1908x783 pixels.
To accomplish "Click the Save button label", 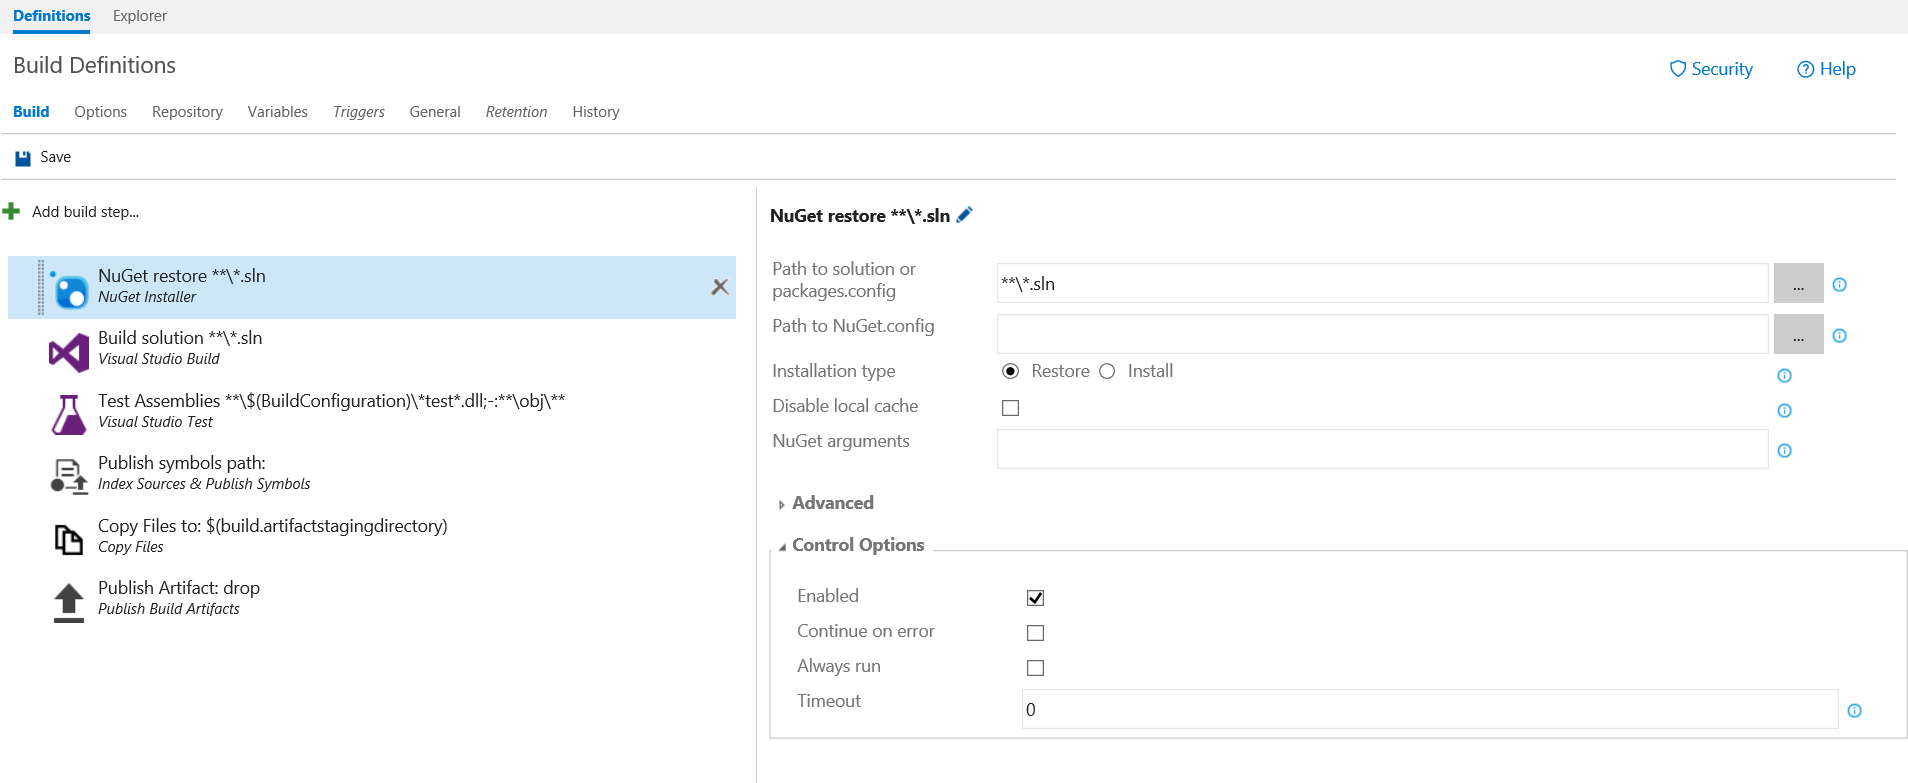I will 56,157.
